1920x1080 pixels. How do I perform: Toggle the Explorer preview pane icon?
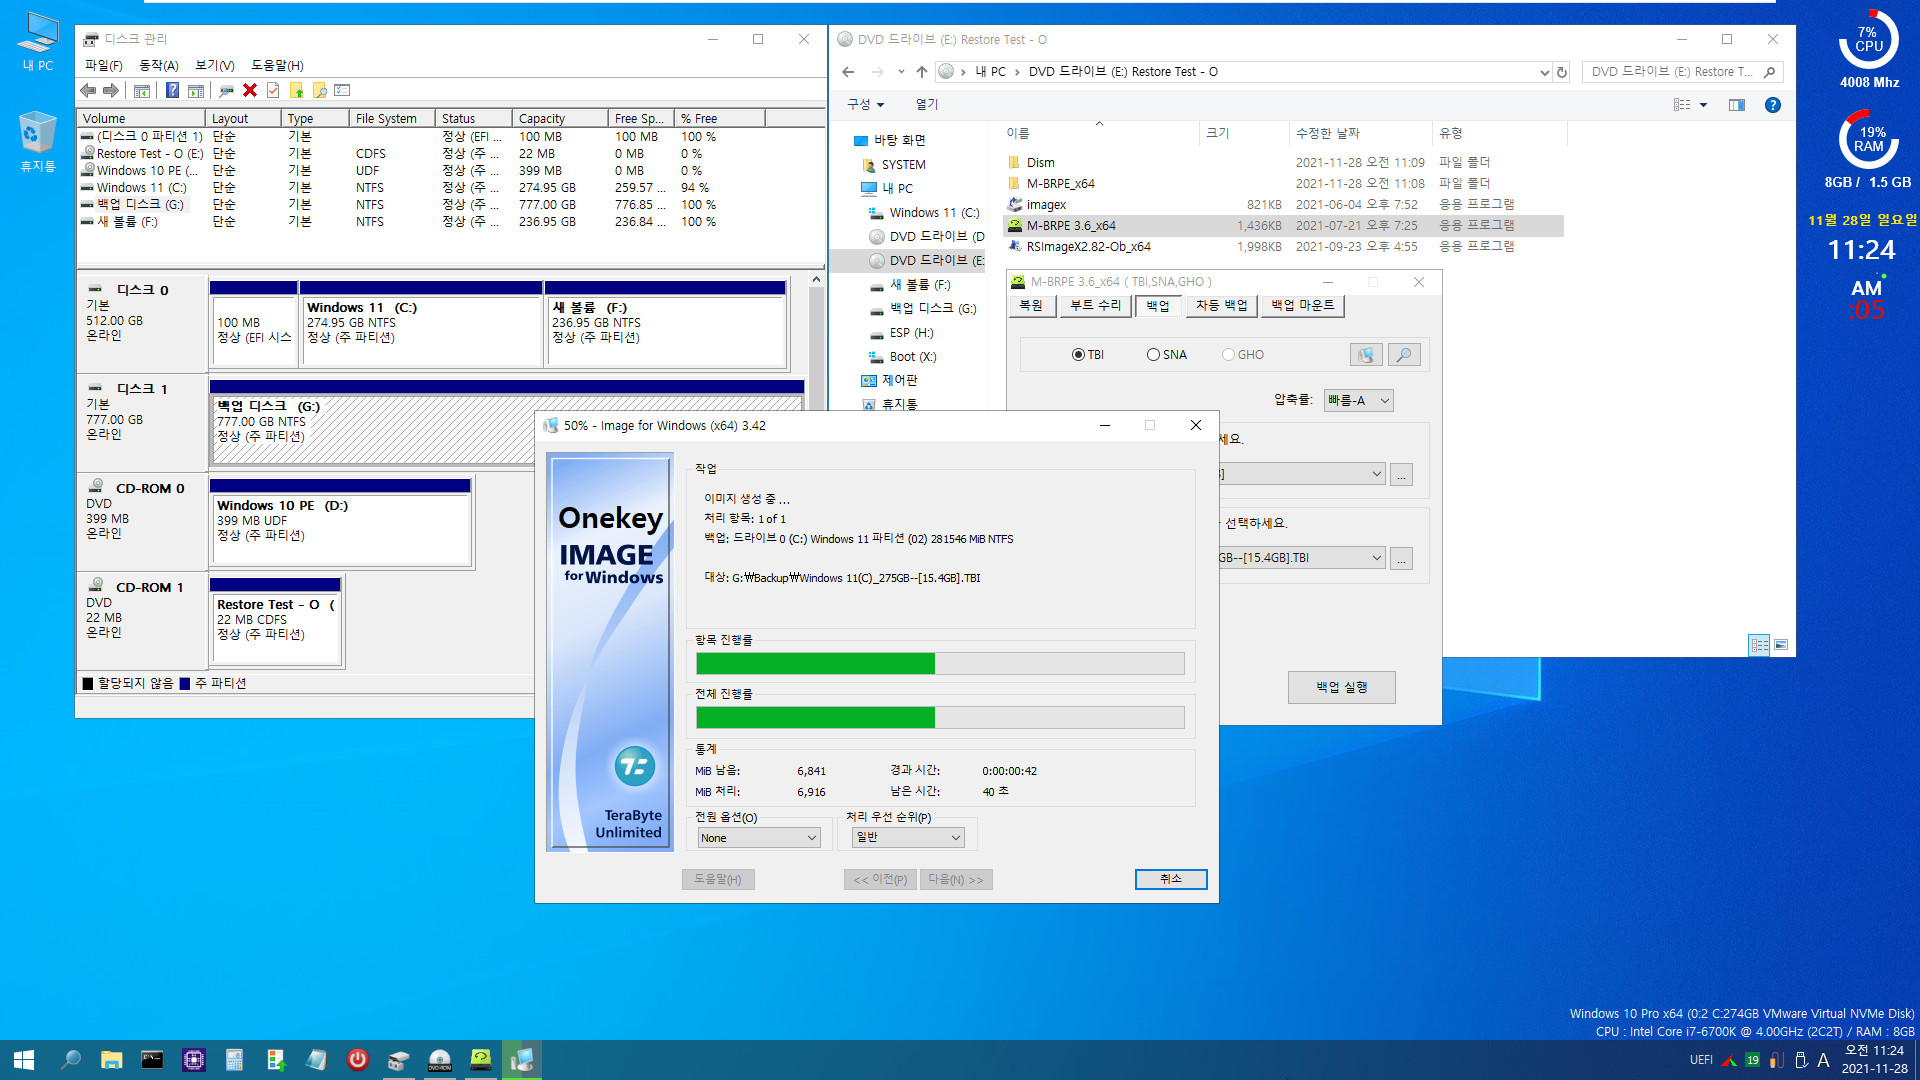1737,105
